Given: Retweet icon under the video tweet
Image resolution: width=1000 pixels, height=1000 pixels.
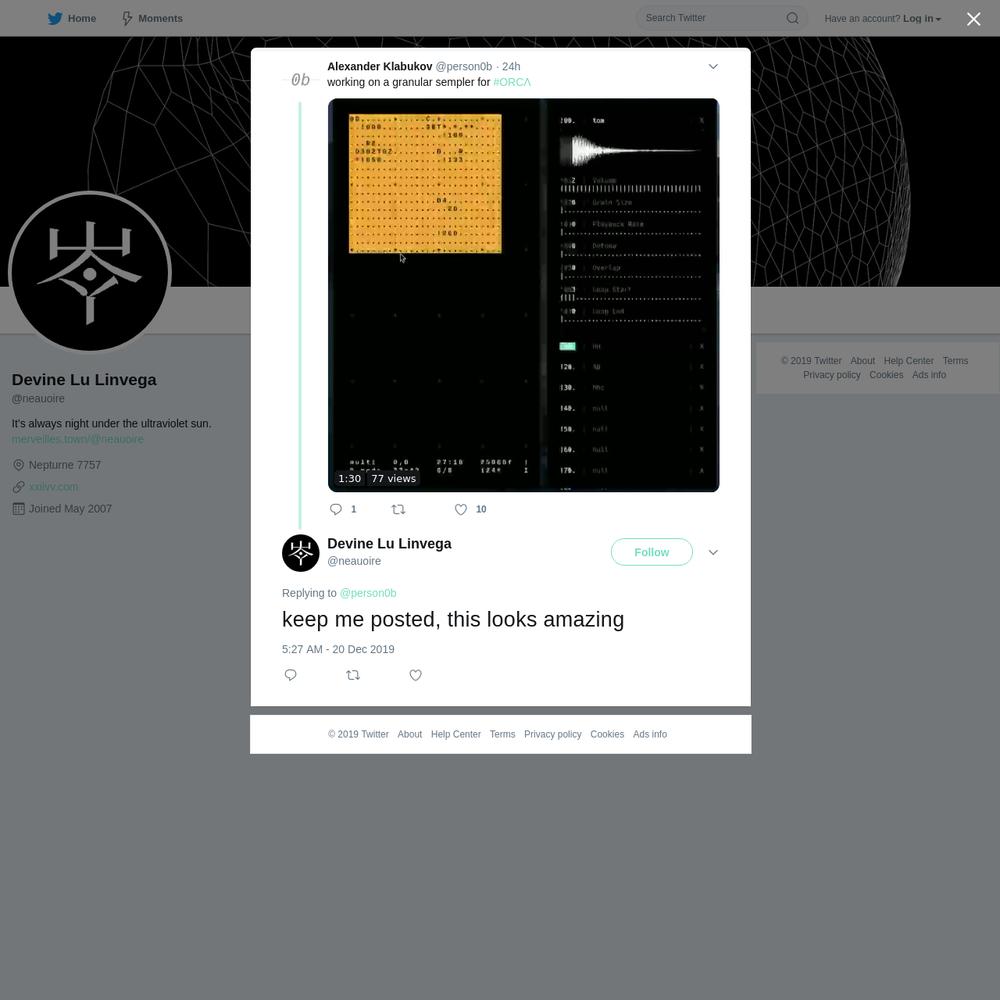Looking at the screenshot, I should 398,509.
